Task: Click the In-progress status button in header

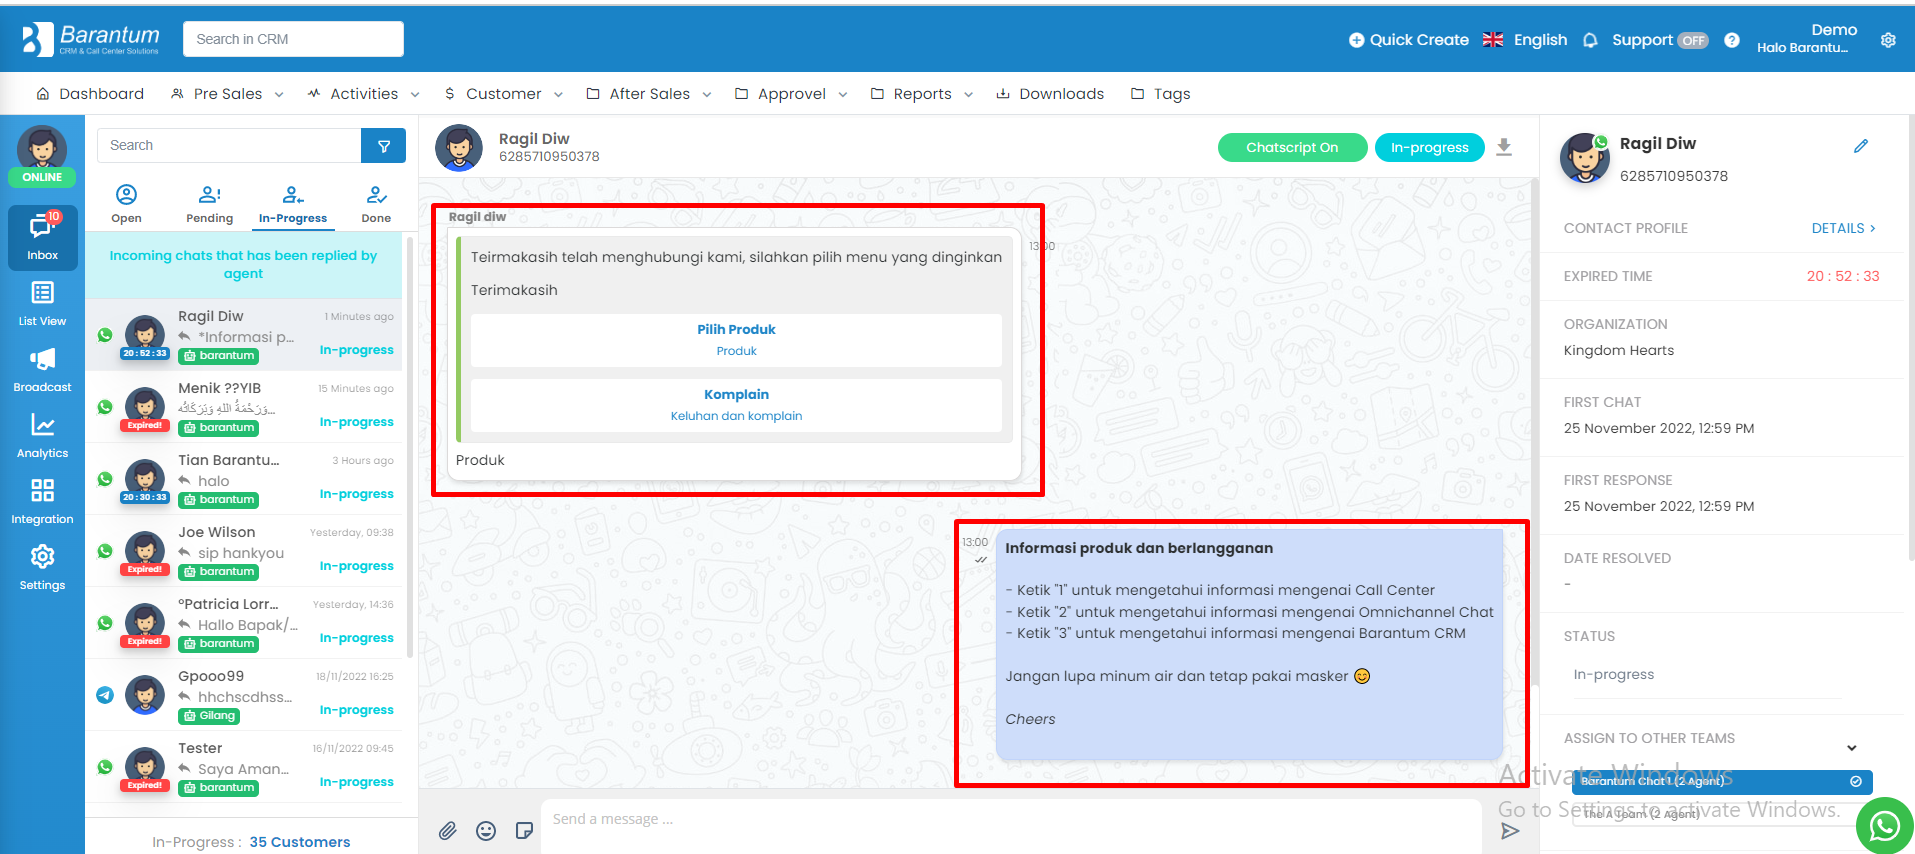Action: pyautogui.click(x=1429, y=147)
